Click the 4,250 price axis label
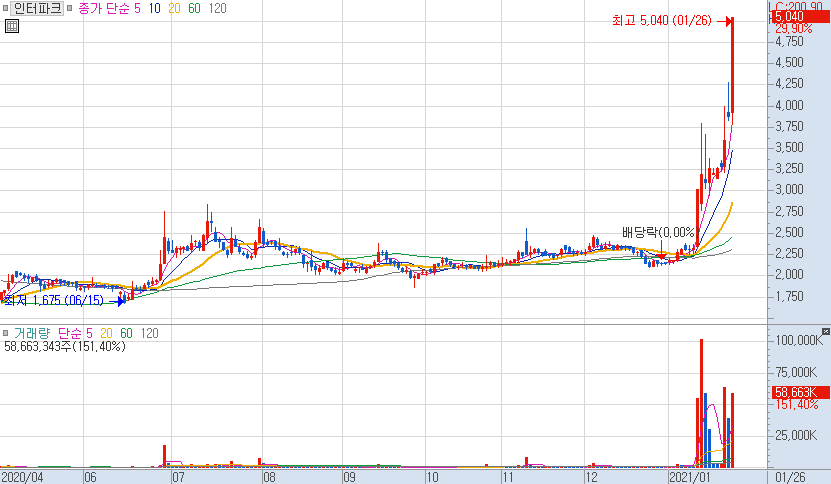This screenshot has width=831, height=484. pyautogui.click(x=790, y=83)
